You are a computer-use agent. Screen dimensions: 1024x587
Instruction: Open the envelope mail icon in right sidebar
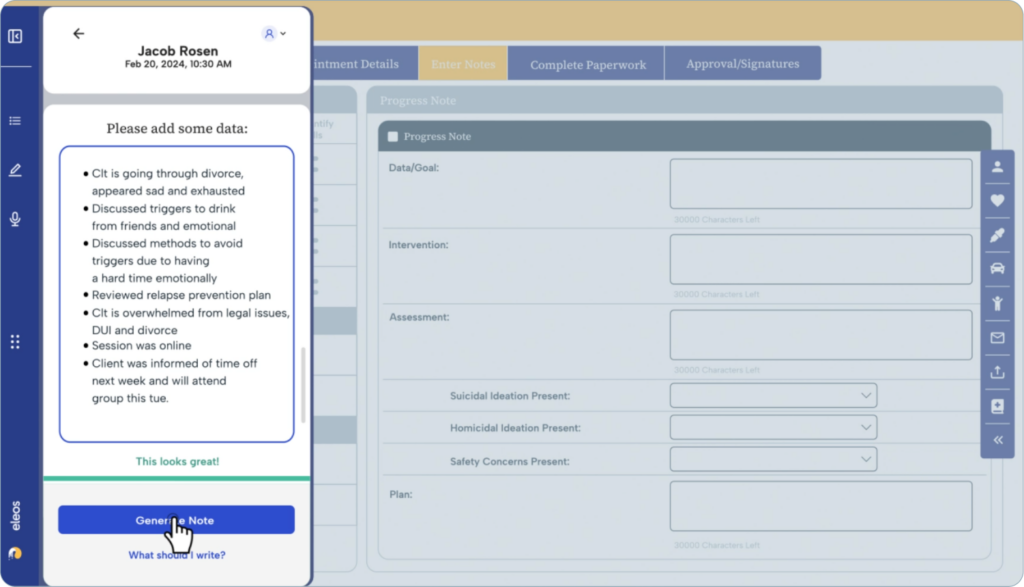click(997, 338)
